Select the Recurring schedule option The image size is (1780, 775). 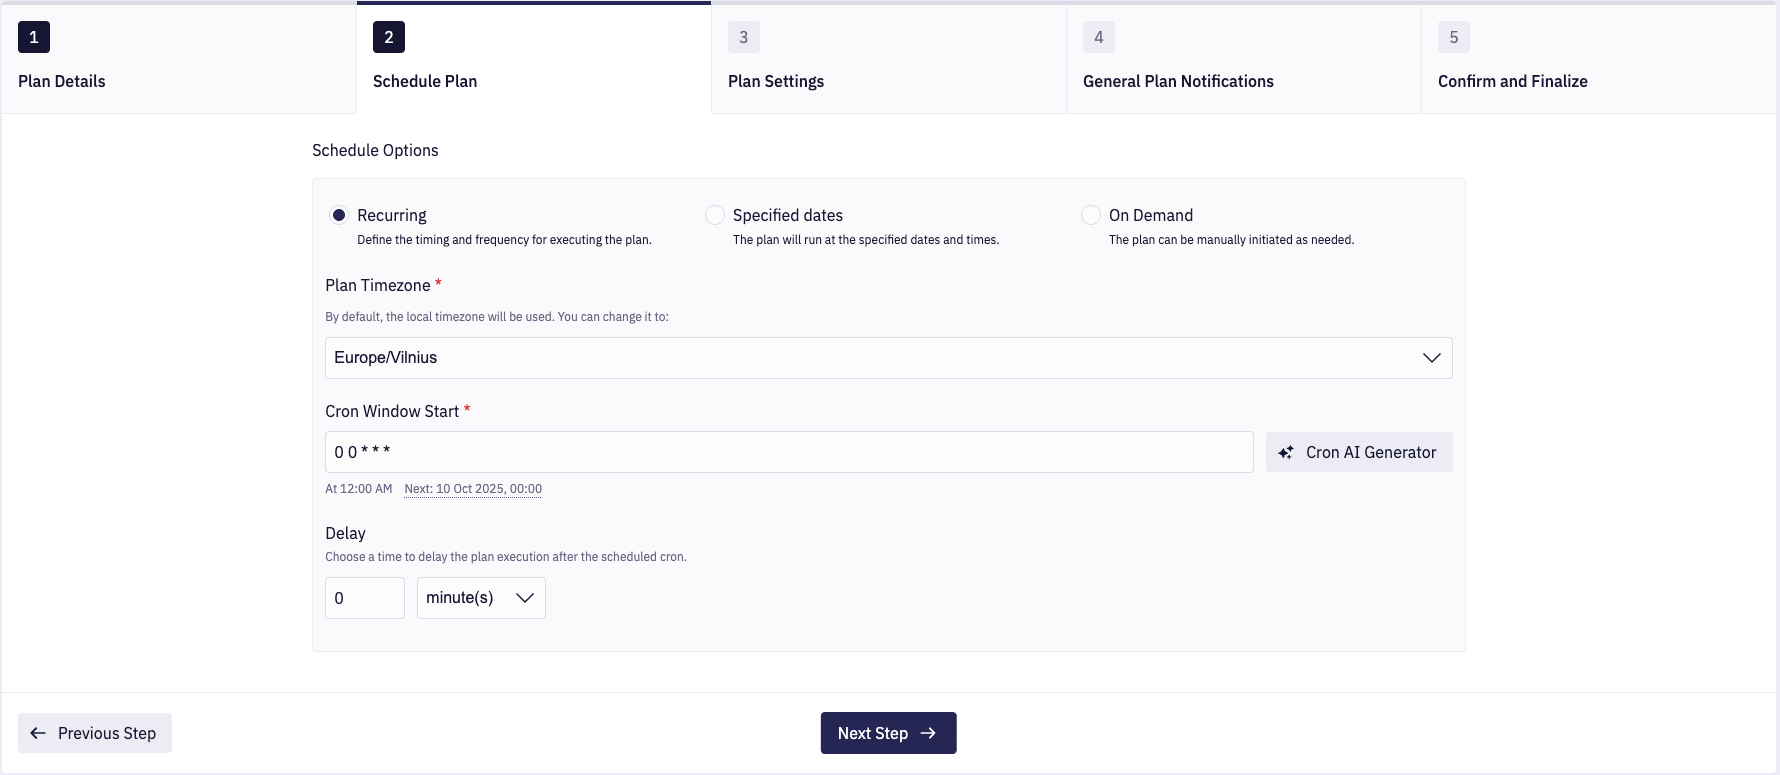(x=340, y=215)
